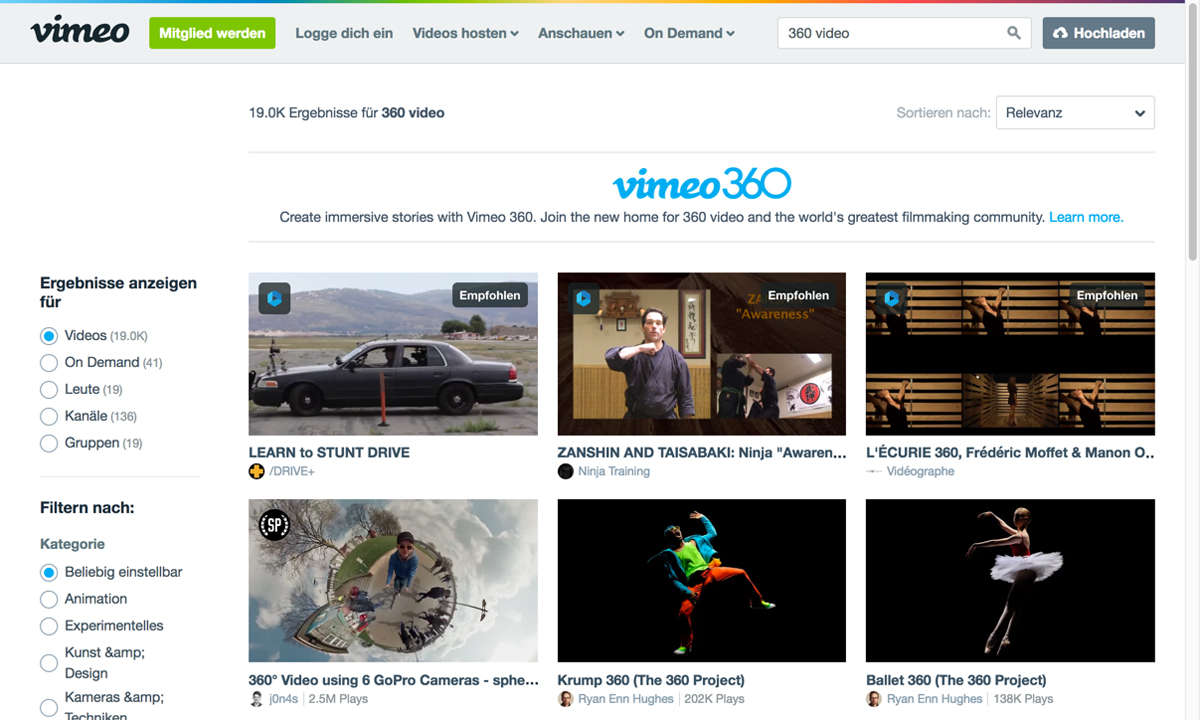Click the 19.0K Ergebnisse results count
Screen dimensions: 1200x720
coord(347,113)
